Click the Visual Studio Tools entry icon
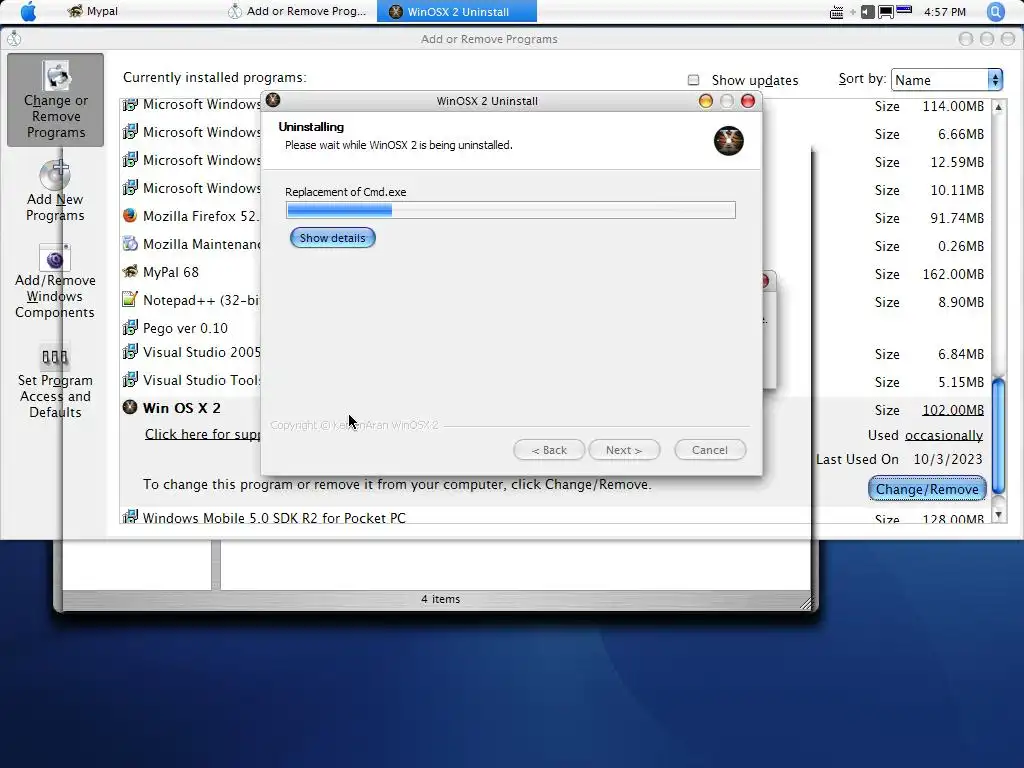Screen dimensions: 1024x768 (x=130, y=379)
